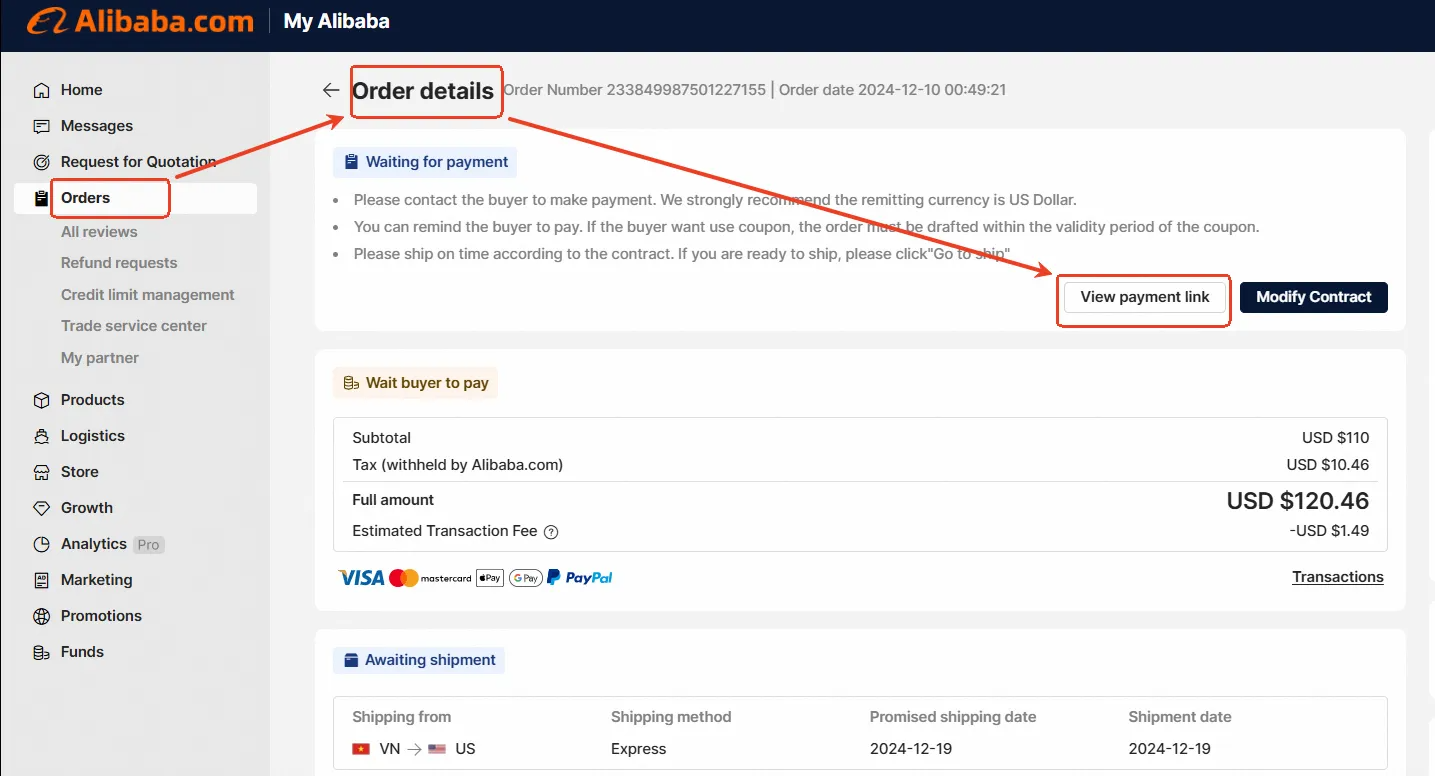Click the Apple Pay logo
1435x776 pixels.
pyautogui.click(x=490, y=577)
